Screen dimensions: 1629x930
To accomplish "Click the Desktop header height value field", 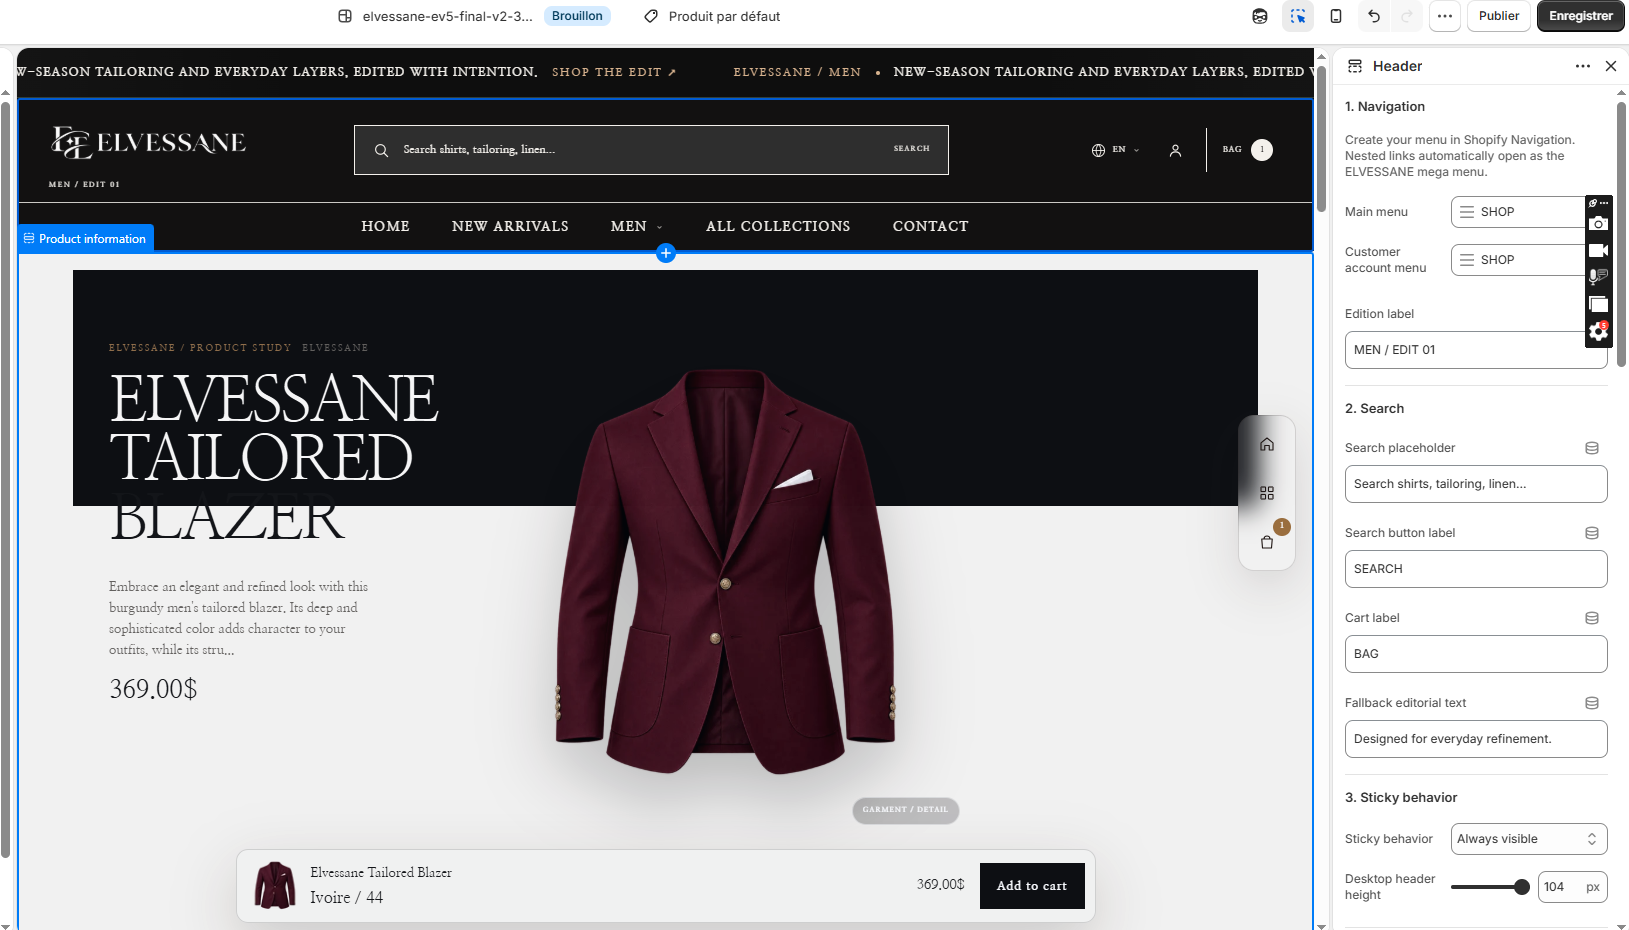I will [x=1572, y=887].
